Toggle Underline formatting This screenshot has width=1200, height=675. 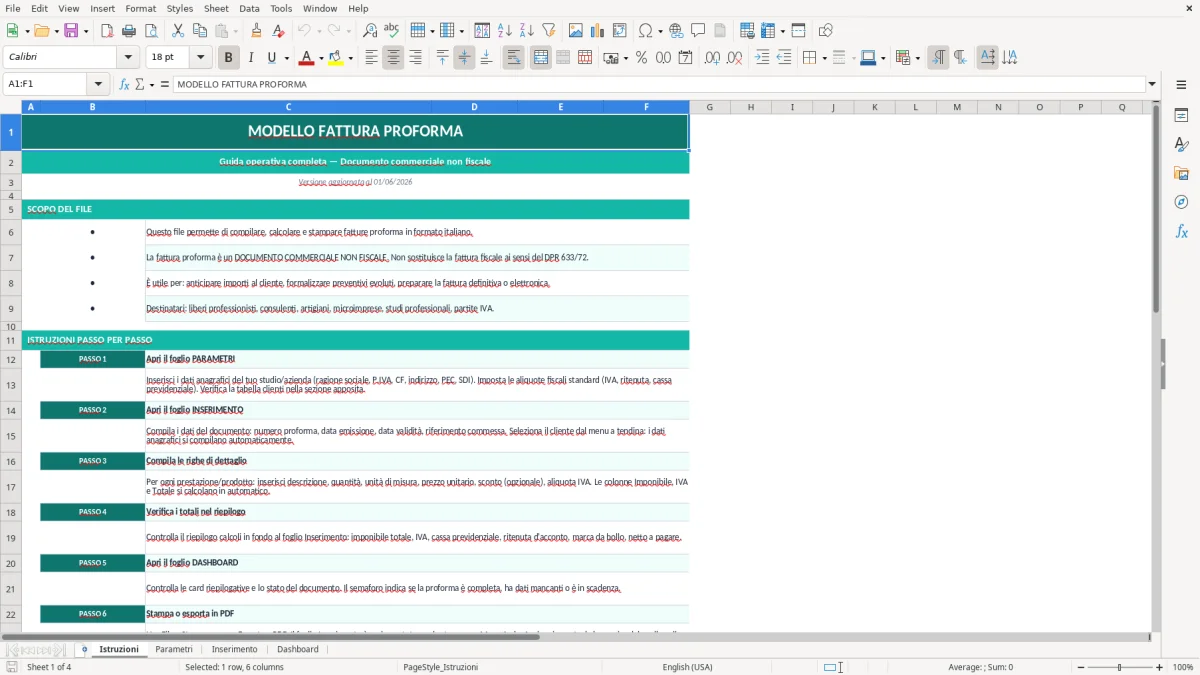pos(272,58)
